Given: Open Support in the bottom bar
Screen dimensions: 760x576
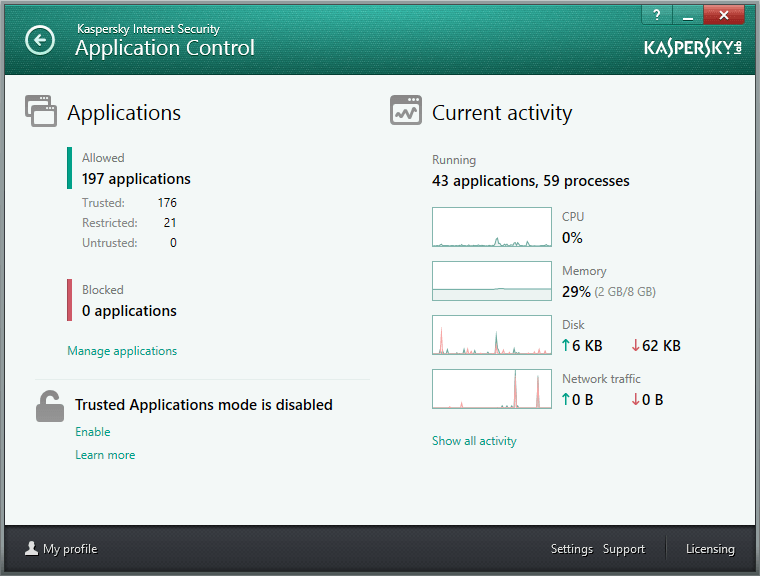Looking at the screenshot, I should [624, 548].
